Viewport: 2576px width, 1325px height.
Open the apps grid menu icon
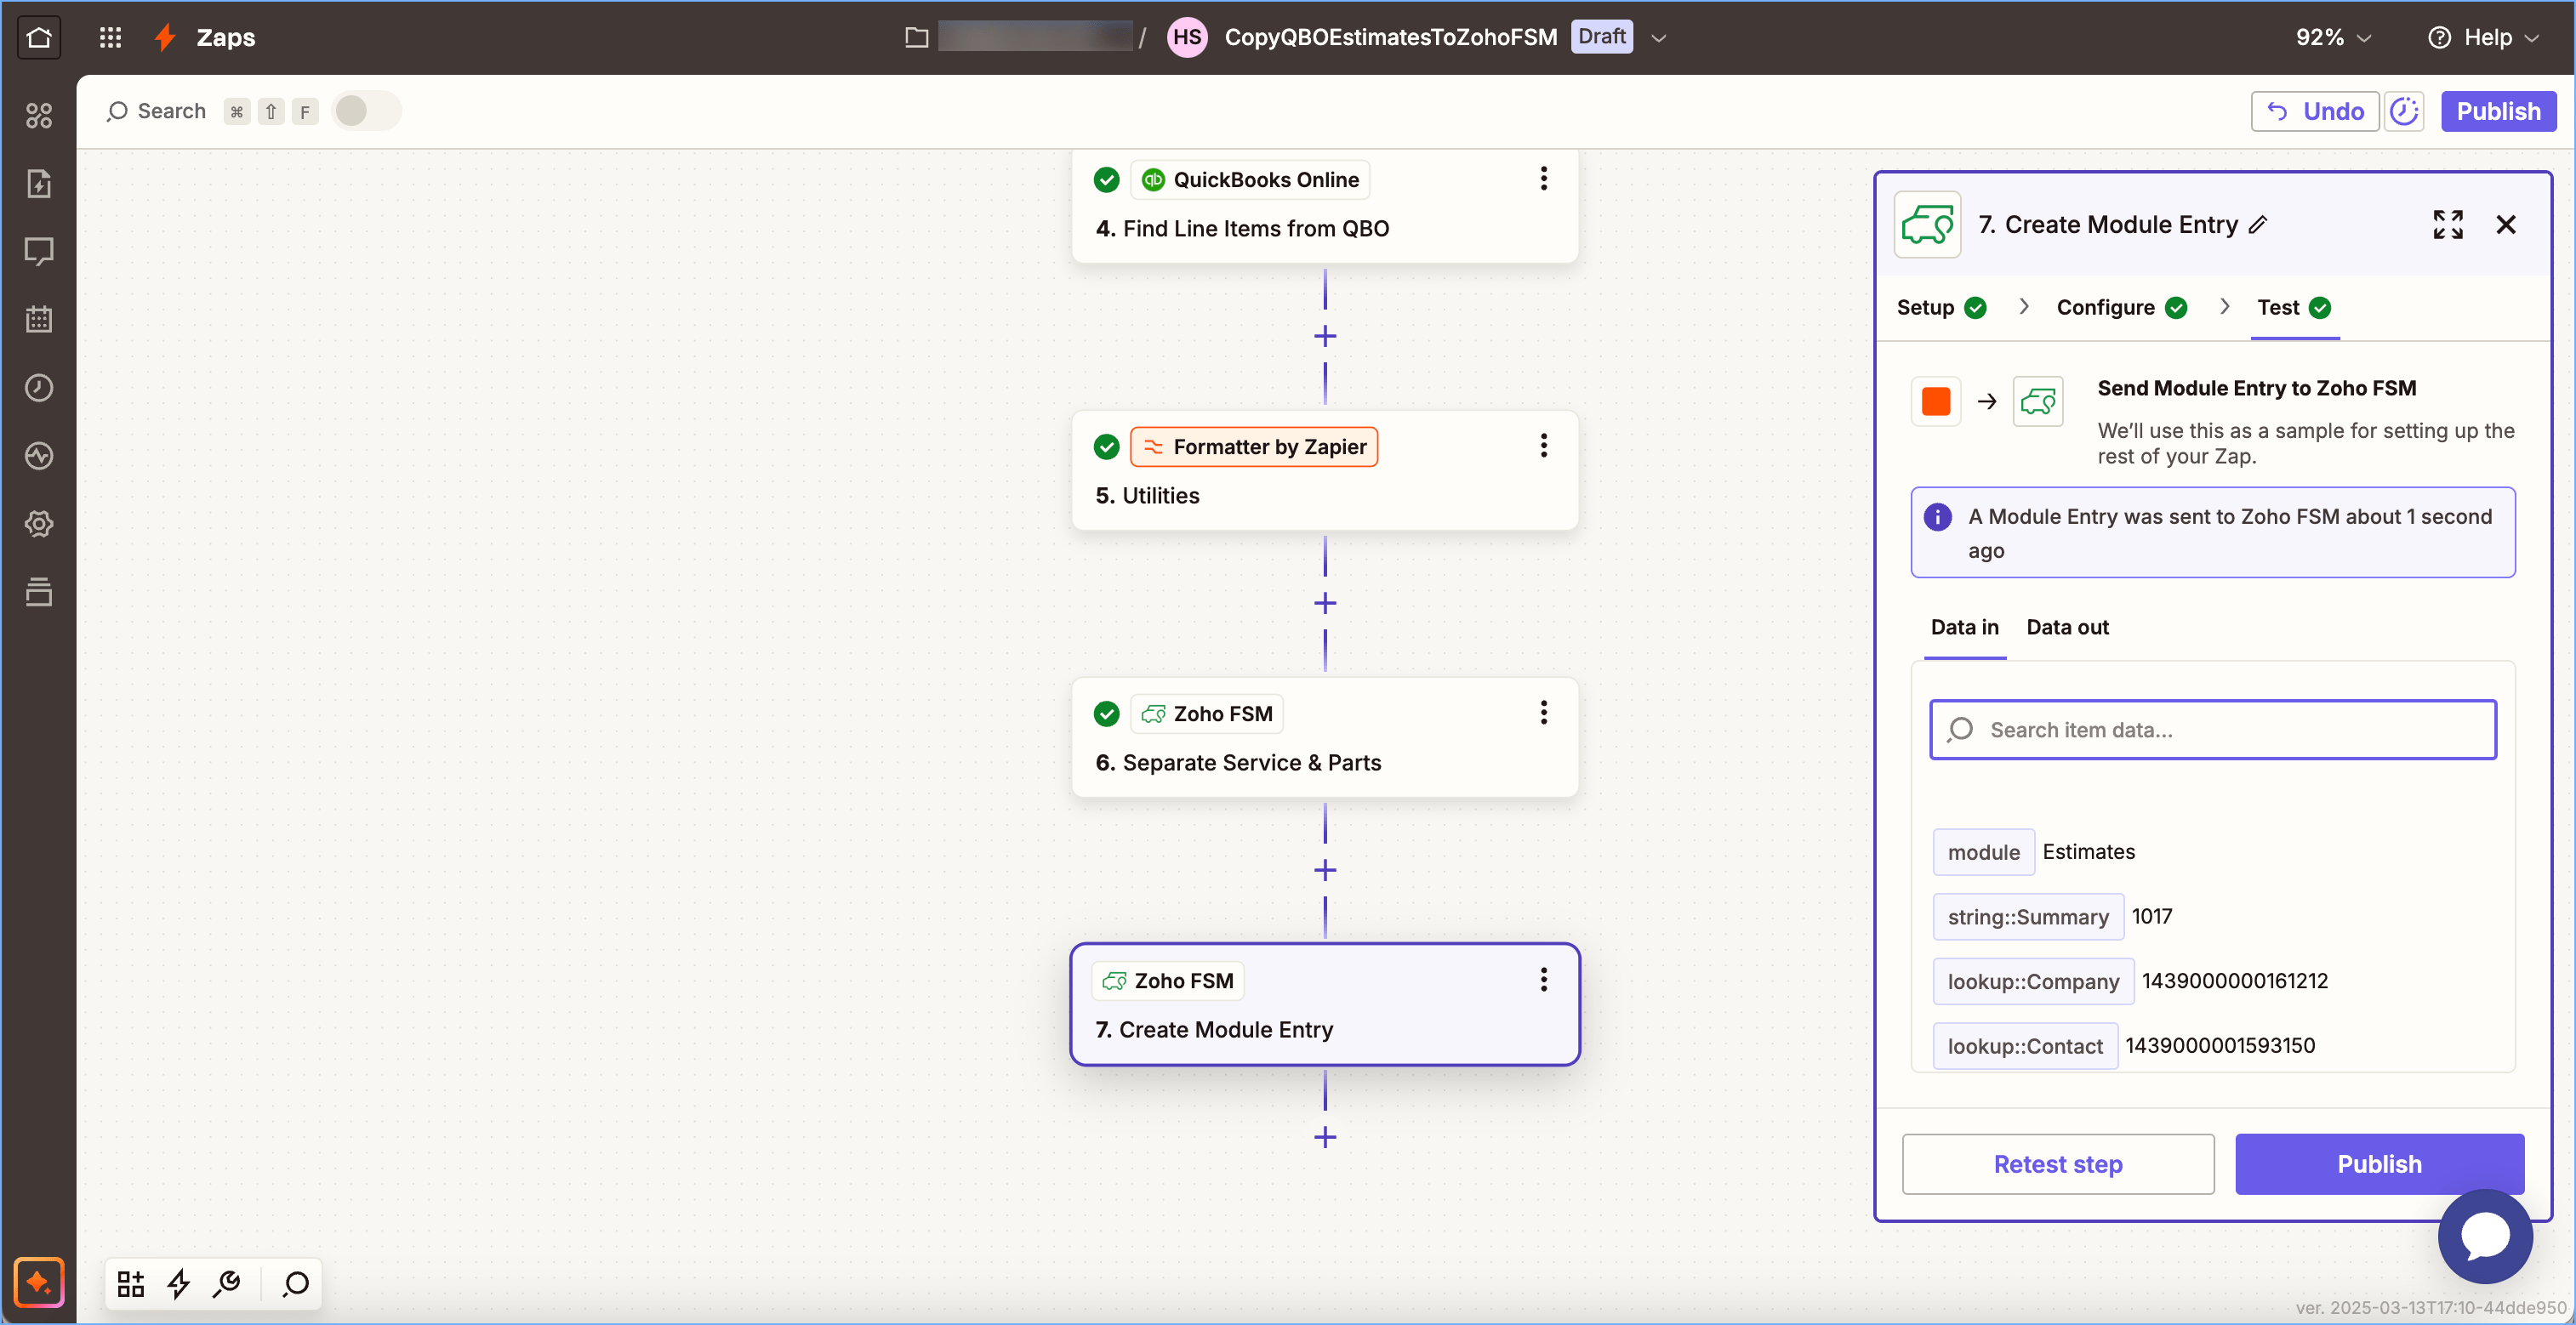click(x=110, y=37)
